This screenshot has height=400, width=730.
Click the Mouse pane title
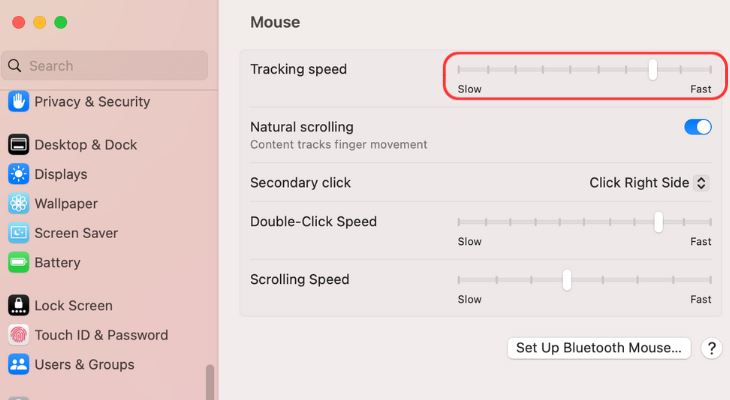275,22
